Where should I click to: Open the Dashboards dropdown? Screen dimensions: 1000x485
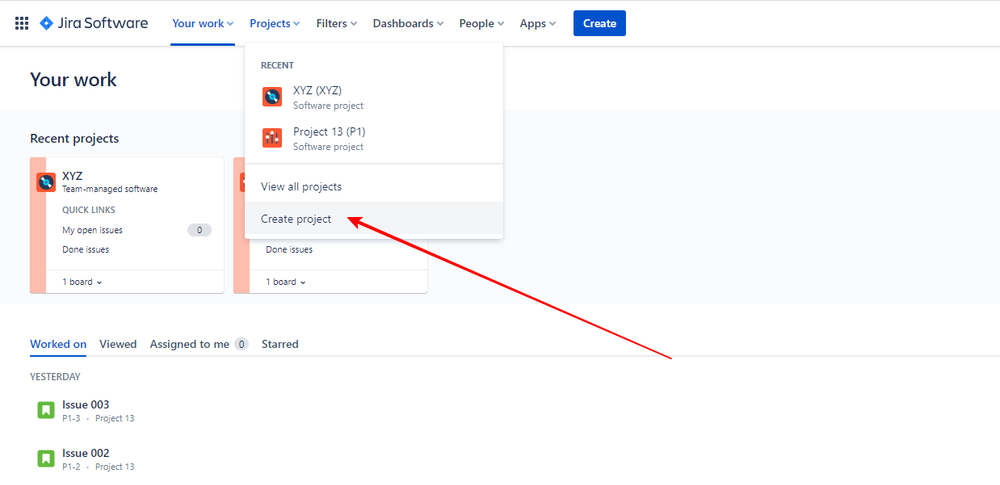coord(408,24)
